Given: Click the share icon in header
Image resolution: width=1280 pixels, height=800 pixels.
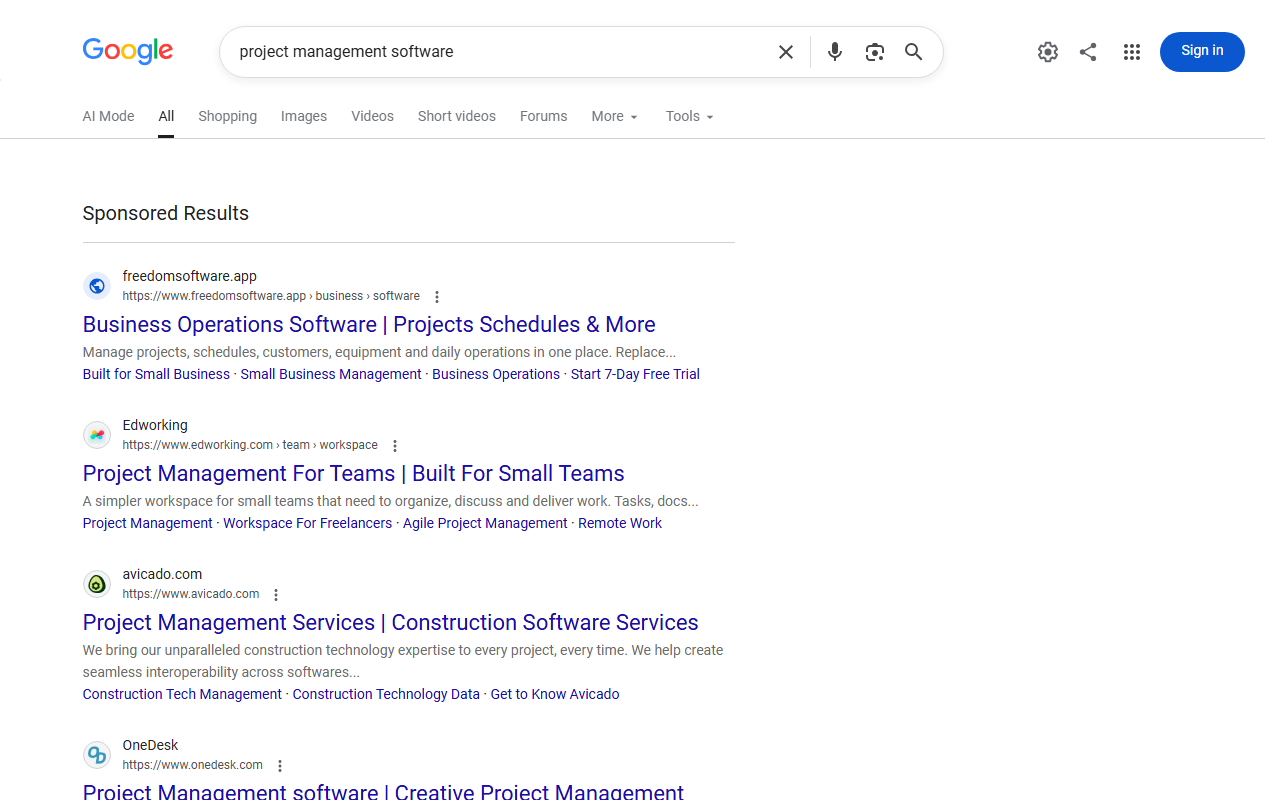Looking at the screenshot, I should [x=1088, y=52].
